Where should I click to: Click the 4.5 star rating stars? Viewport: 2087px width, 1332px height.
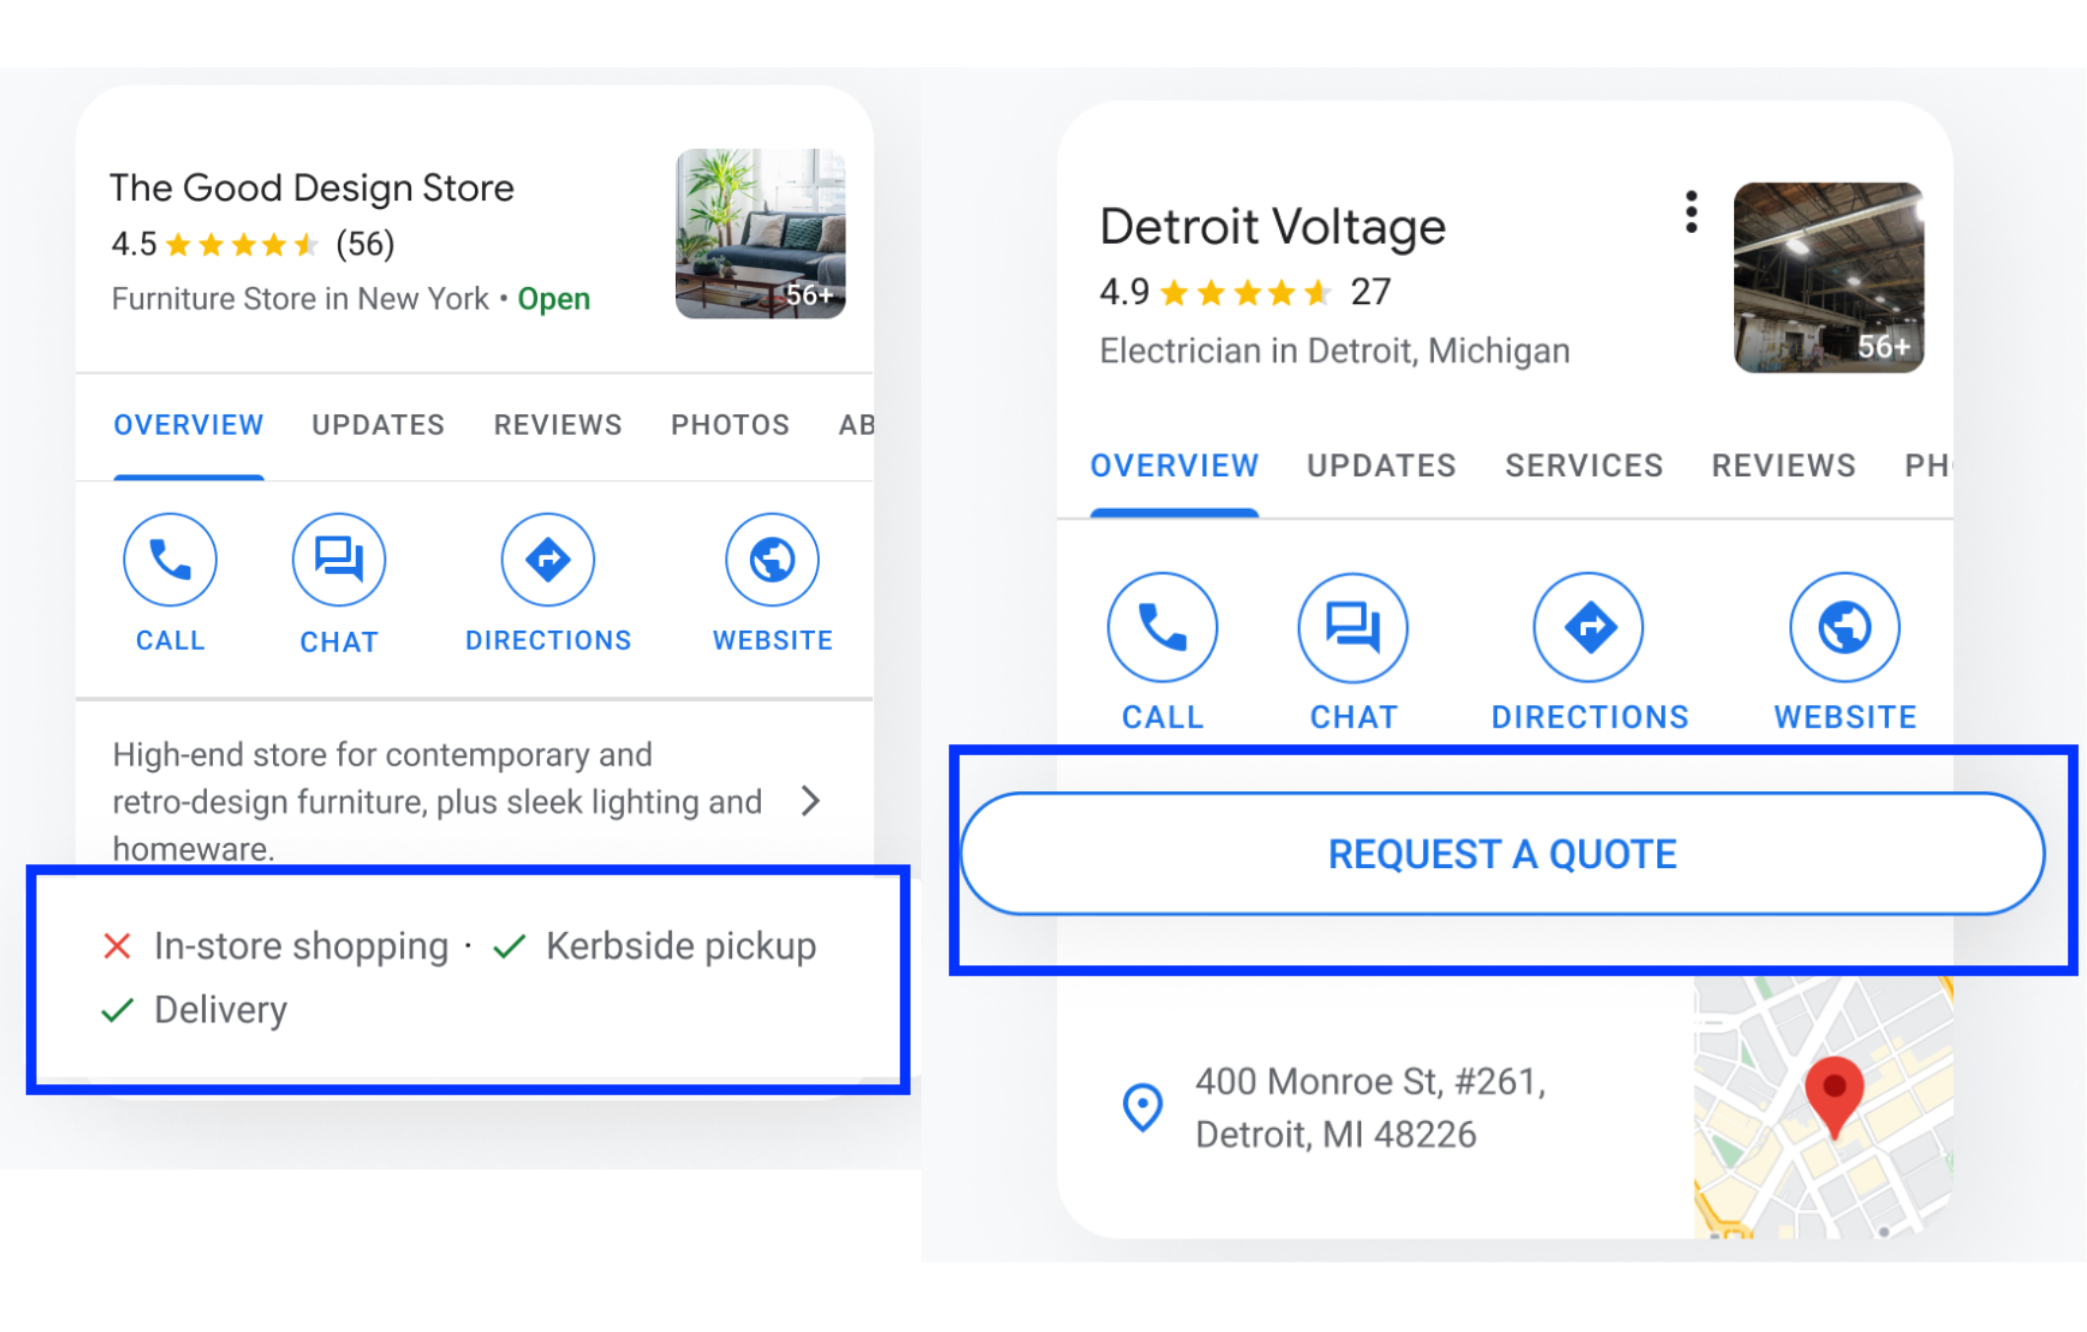[x=242, y=245]
